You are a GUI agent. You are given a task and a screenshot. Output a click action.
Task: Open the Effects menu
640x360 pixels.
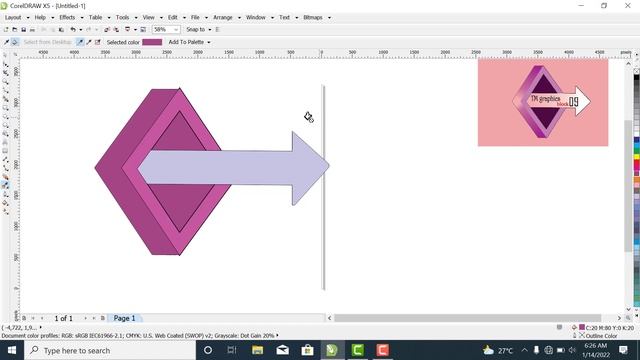(x=67, y=18)
